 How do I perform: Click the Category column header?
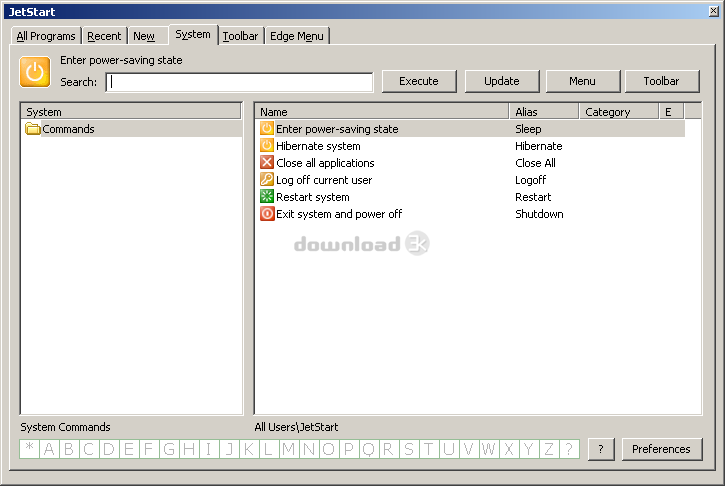point(619,112)
